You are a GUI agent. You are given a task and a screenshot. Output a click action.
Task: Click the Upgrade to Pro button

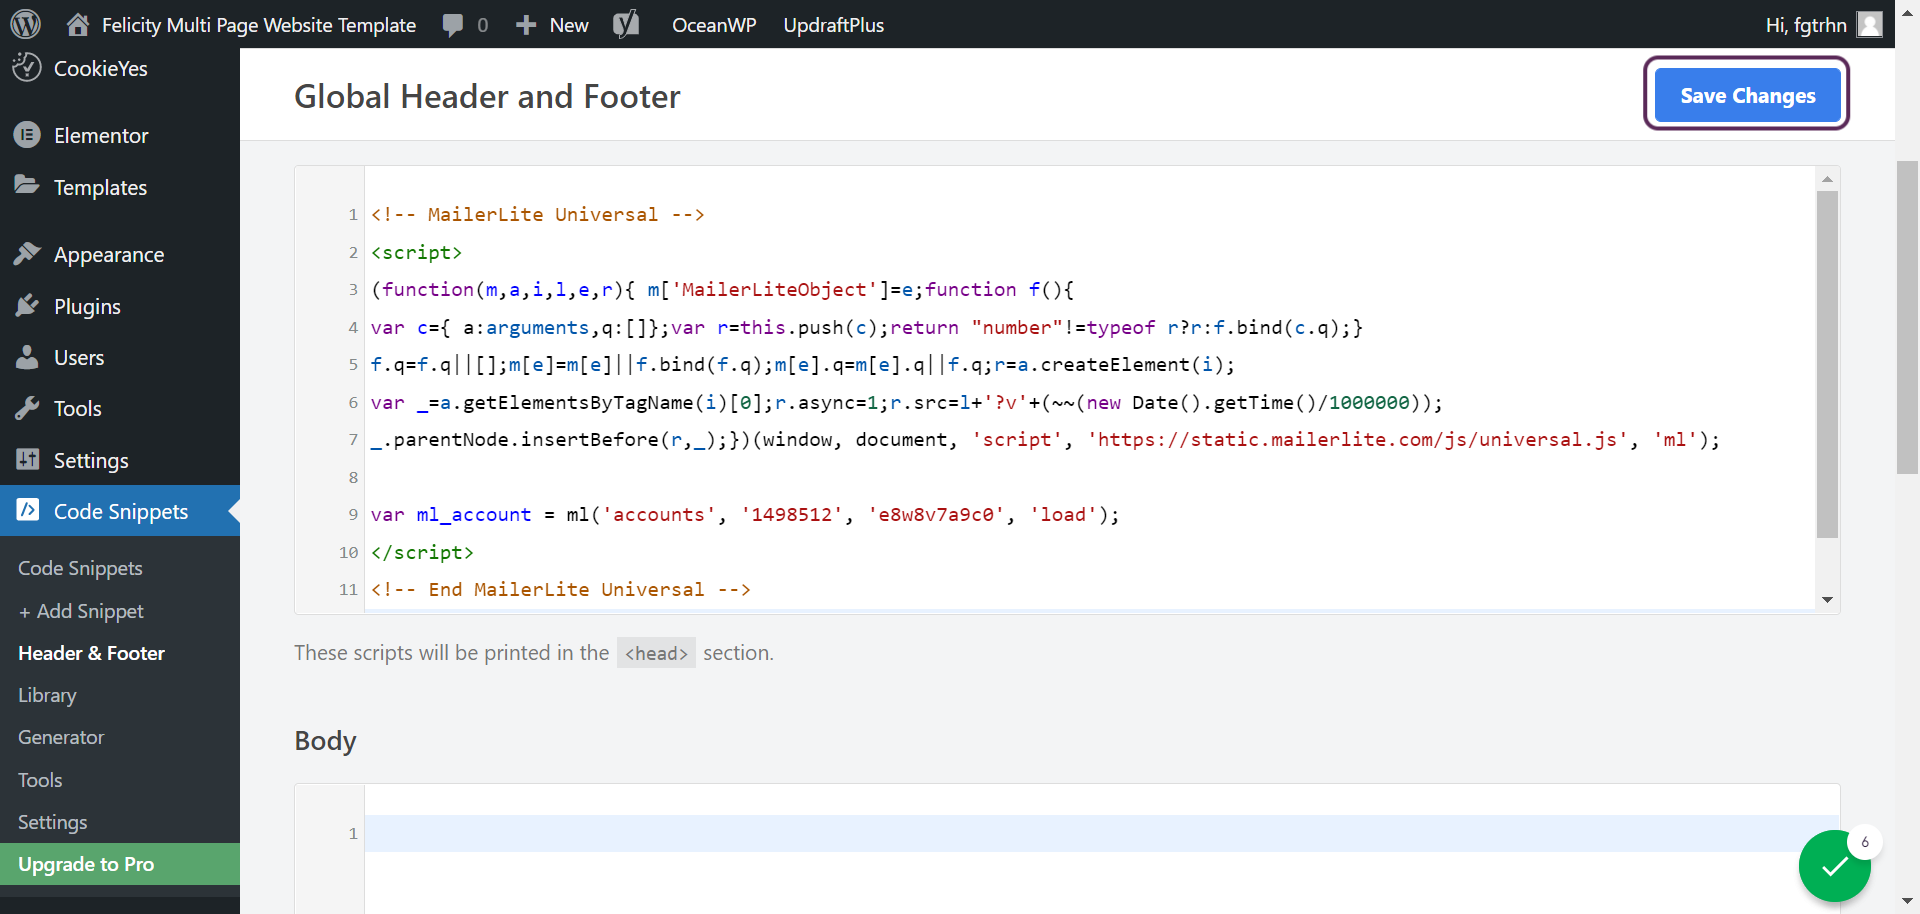click(x=120, y=864)
